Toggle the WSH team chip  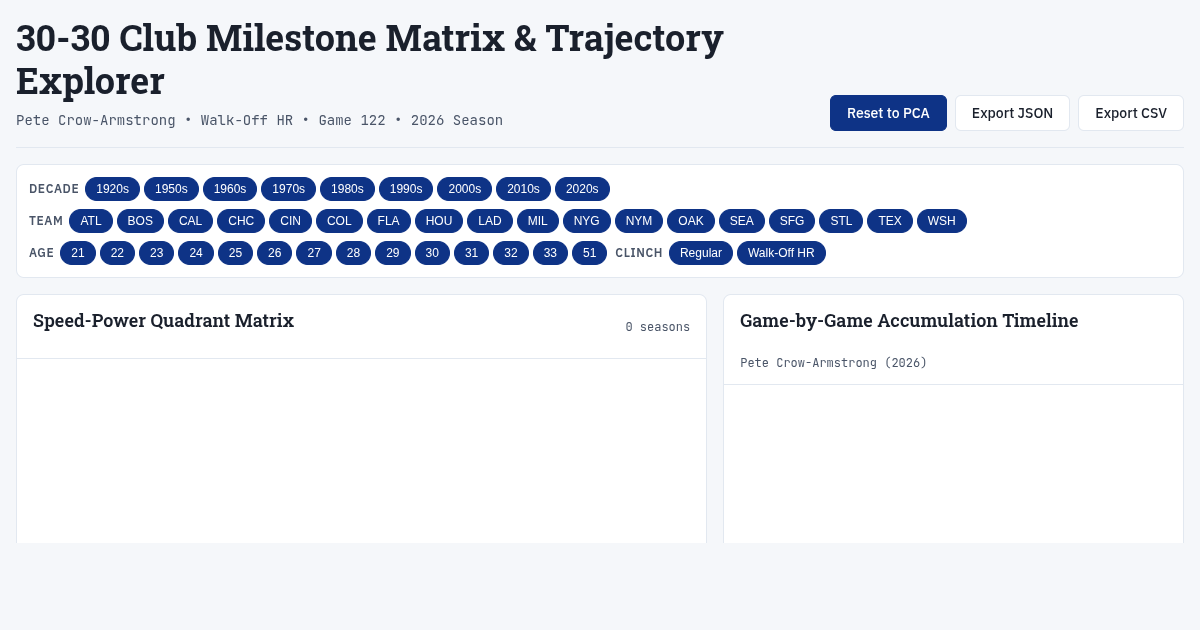(942, 221)
